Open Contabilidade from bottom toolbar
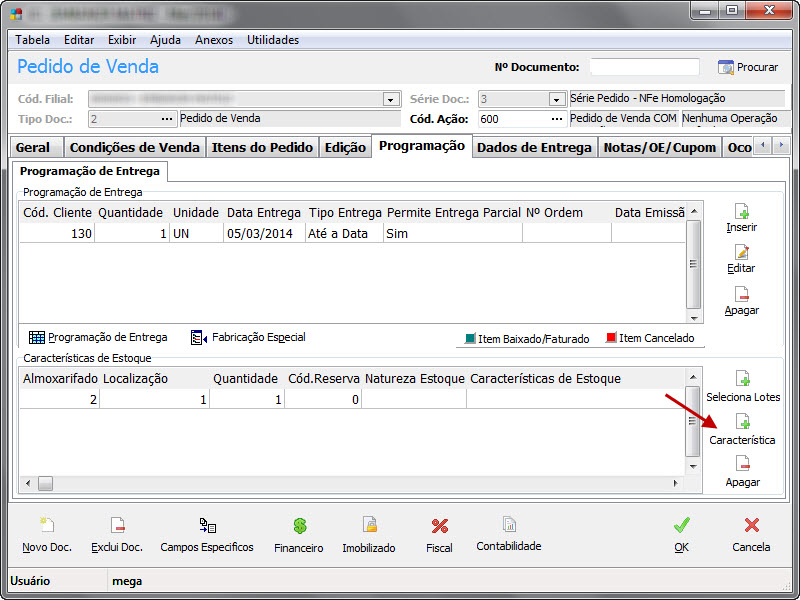The image size is (800, 600). pyautogui.click(x=509, y=525)
